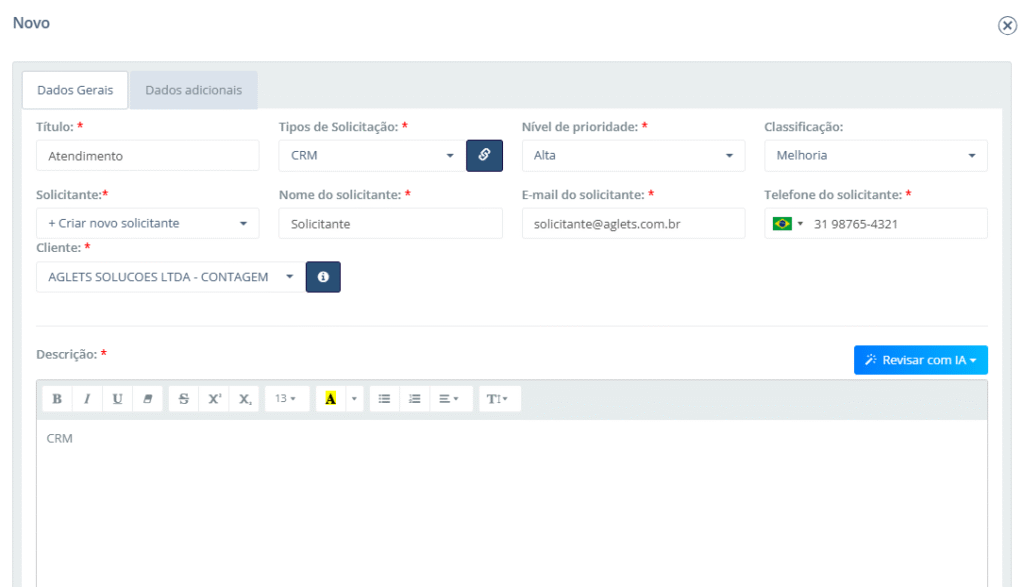Apply the yellow highlight text color

pyautogui.click(x=330, y=399)
